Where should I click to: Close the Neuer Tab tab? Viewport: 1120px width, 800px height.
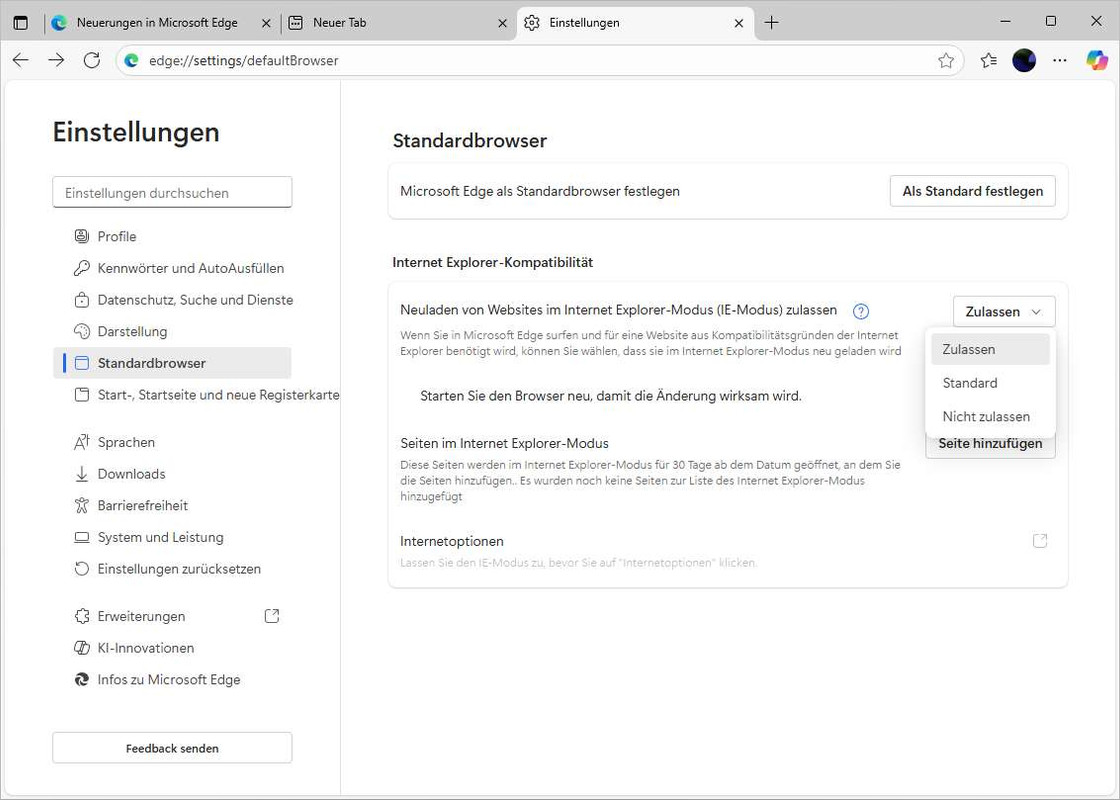click(x=502, y=23)
